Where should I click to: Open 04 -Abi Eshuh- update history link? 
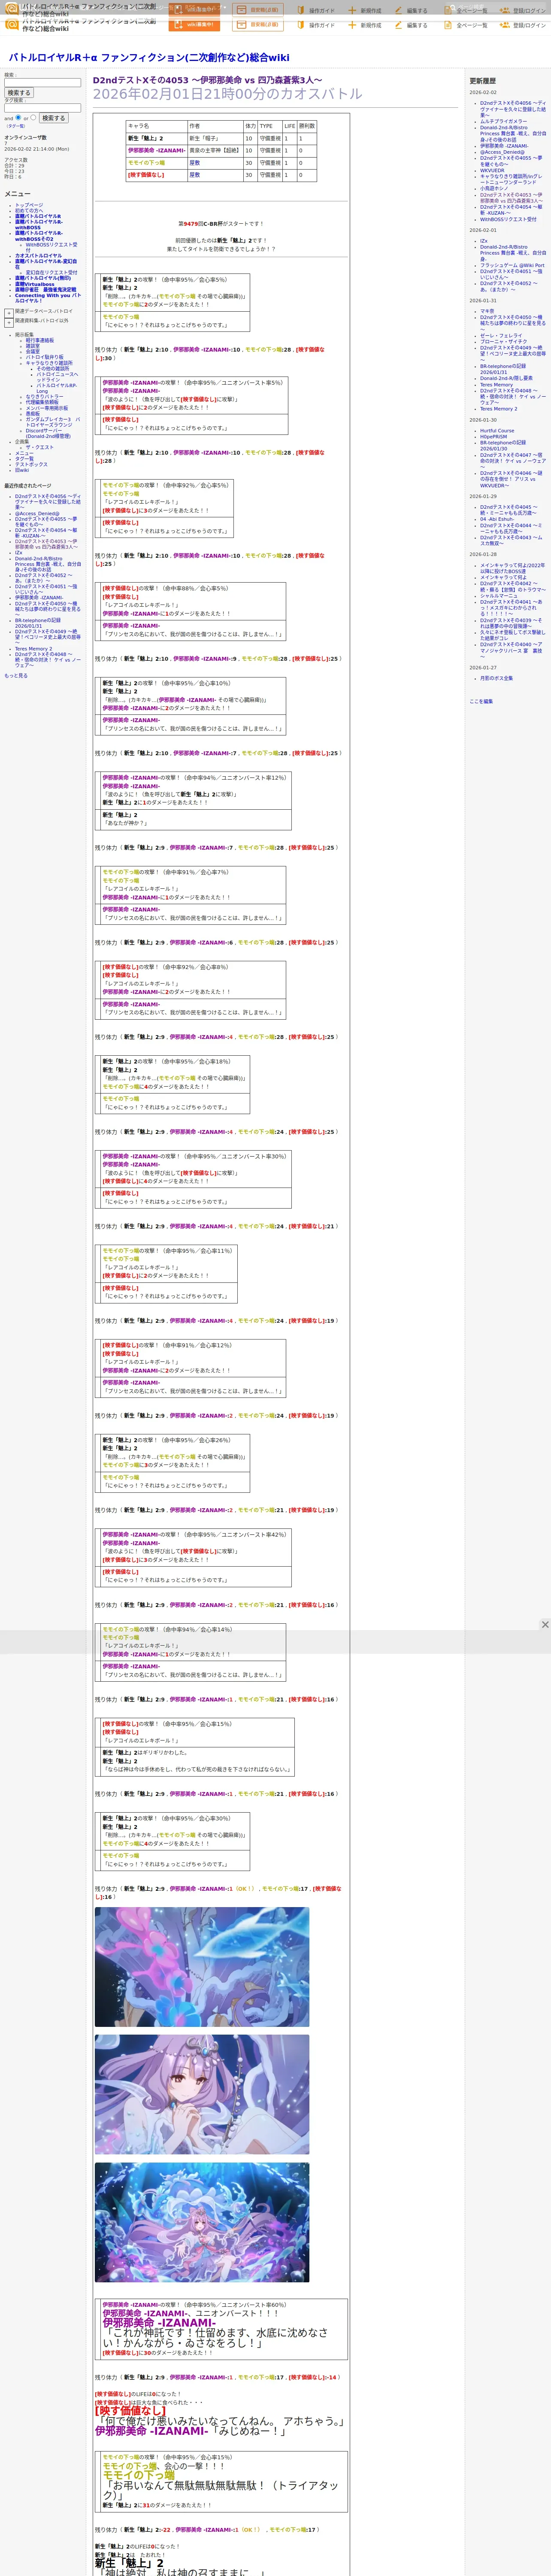pyautogui.click(x=498, y=519)
